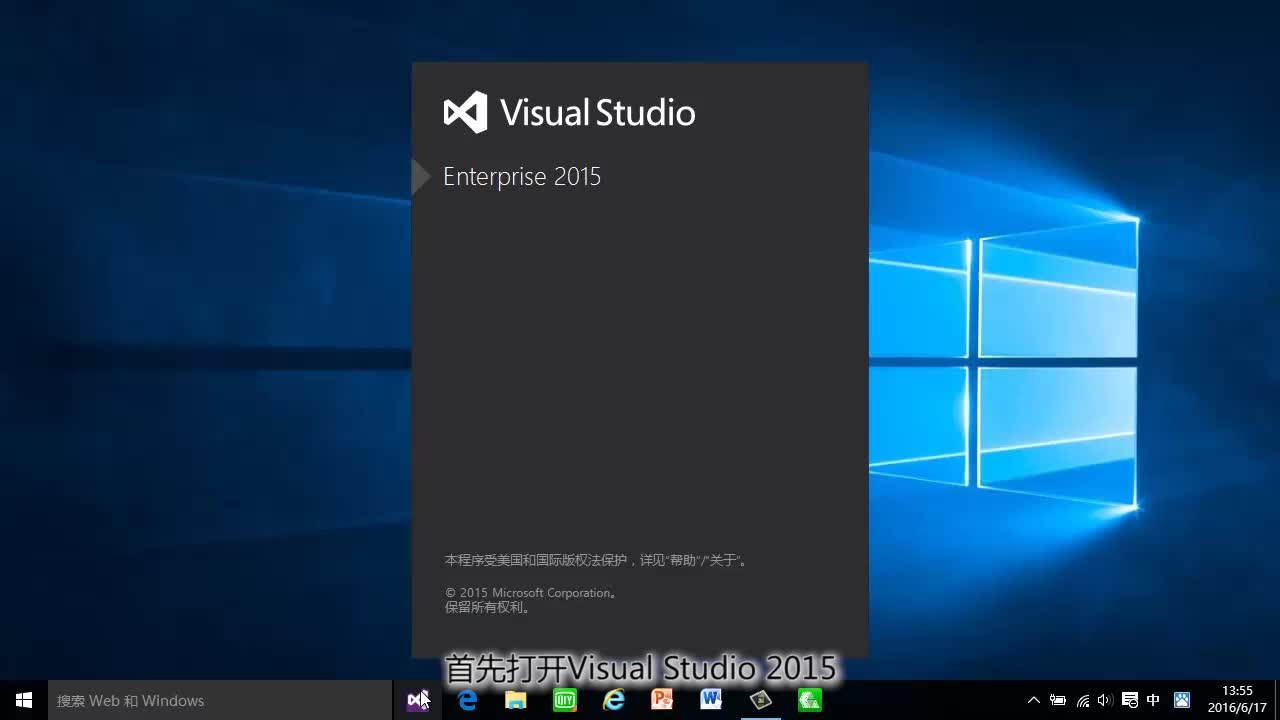Launch Internet Explorer from the taskbar
This screenshot has width=1280, height=720.
point(614,701)
